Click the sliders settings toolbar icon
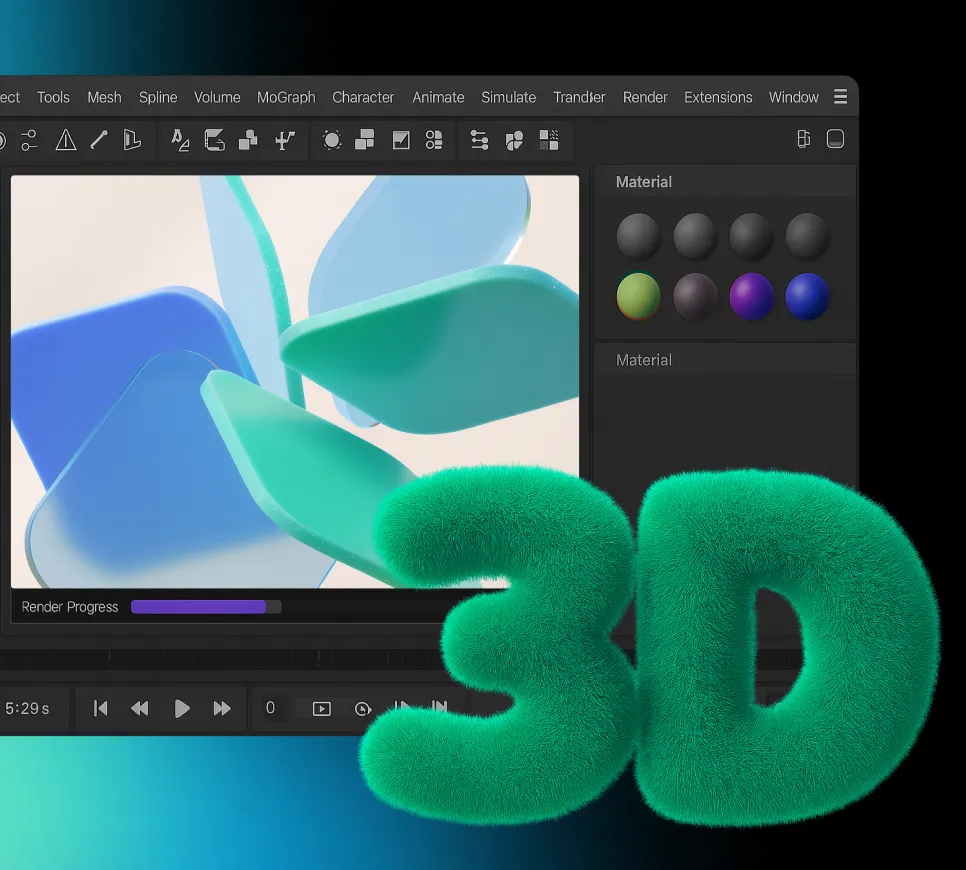The width and height of the screenshot is (966, 870). pyautogui.click(x=480, y=140)
